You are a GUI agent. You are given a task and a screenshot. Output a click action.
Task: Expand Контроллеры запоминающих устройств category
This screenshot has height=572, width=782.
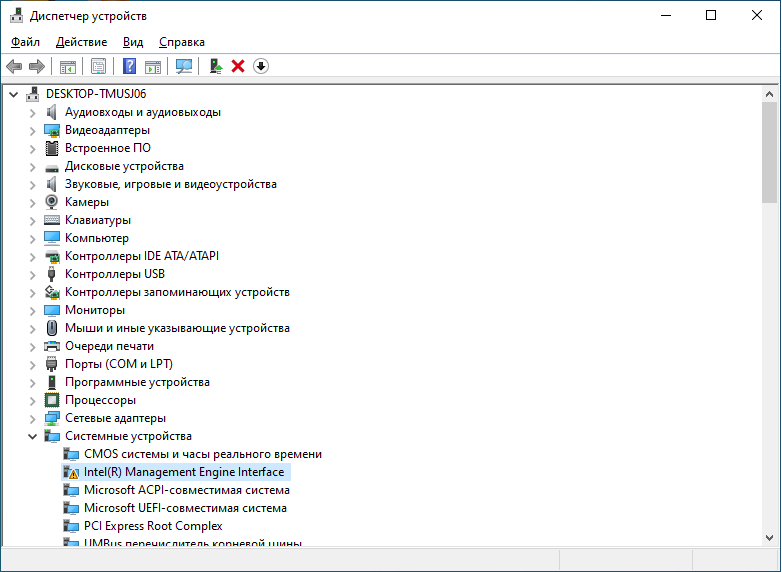tap(32, 292)
